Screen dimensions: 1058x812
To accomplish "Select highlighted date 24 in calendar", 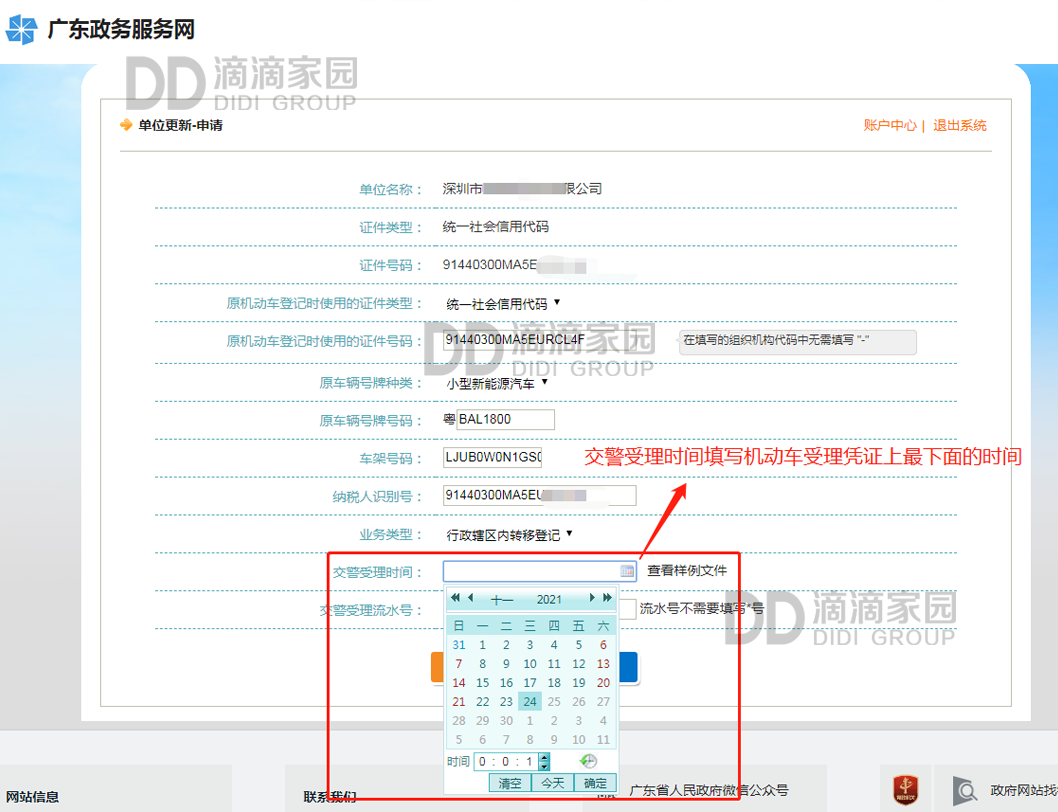I will click(530, 701).
